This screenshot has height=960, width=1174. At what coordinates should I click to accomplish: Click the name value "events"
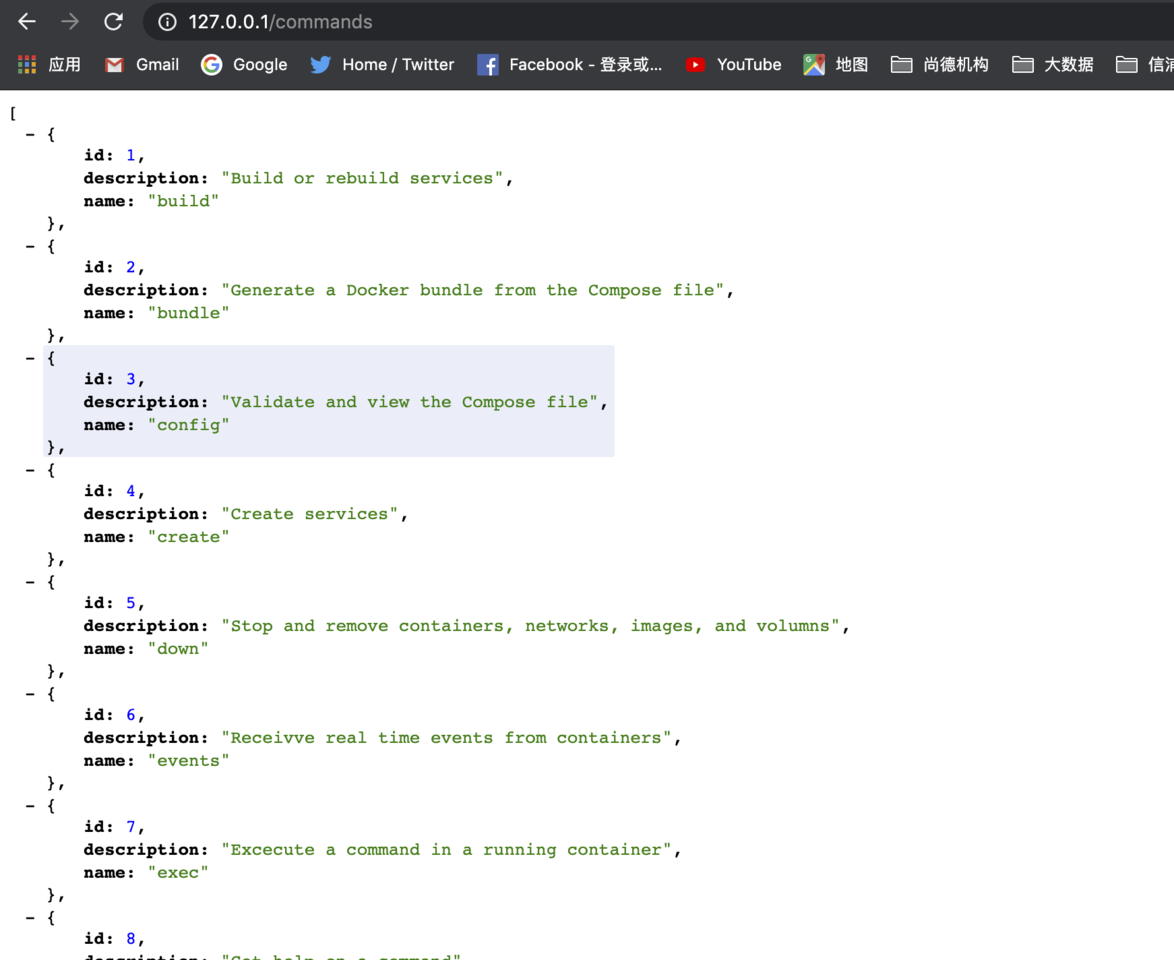click(x=189, y=761)
